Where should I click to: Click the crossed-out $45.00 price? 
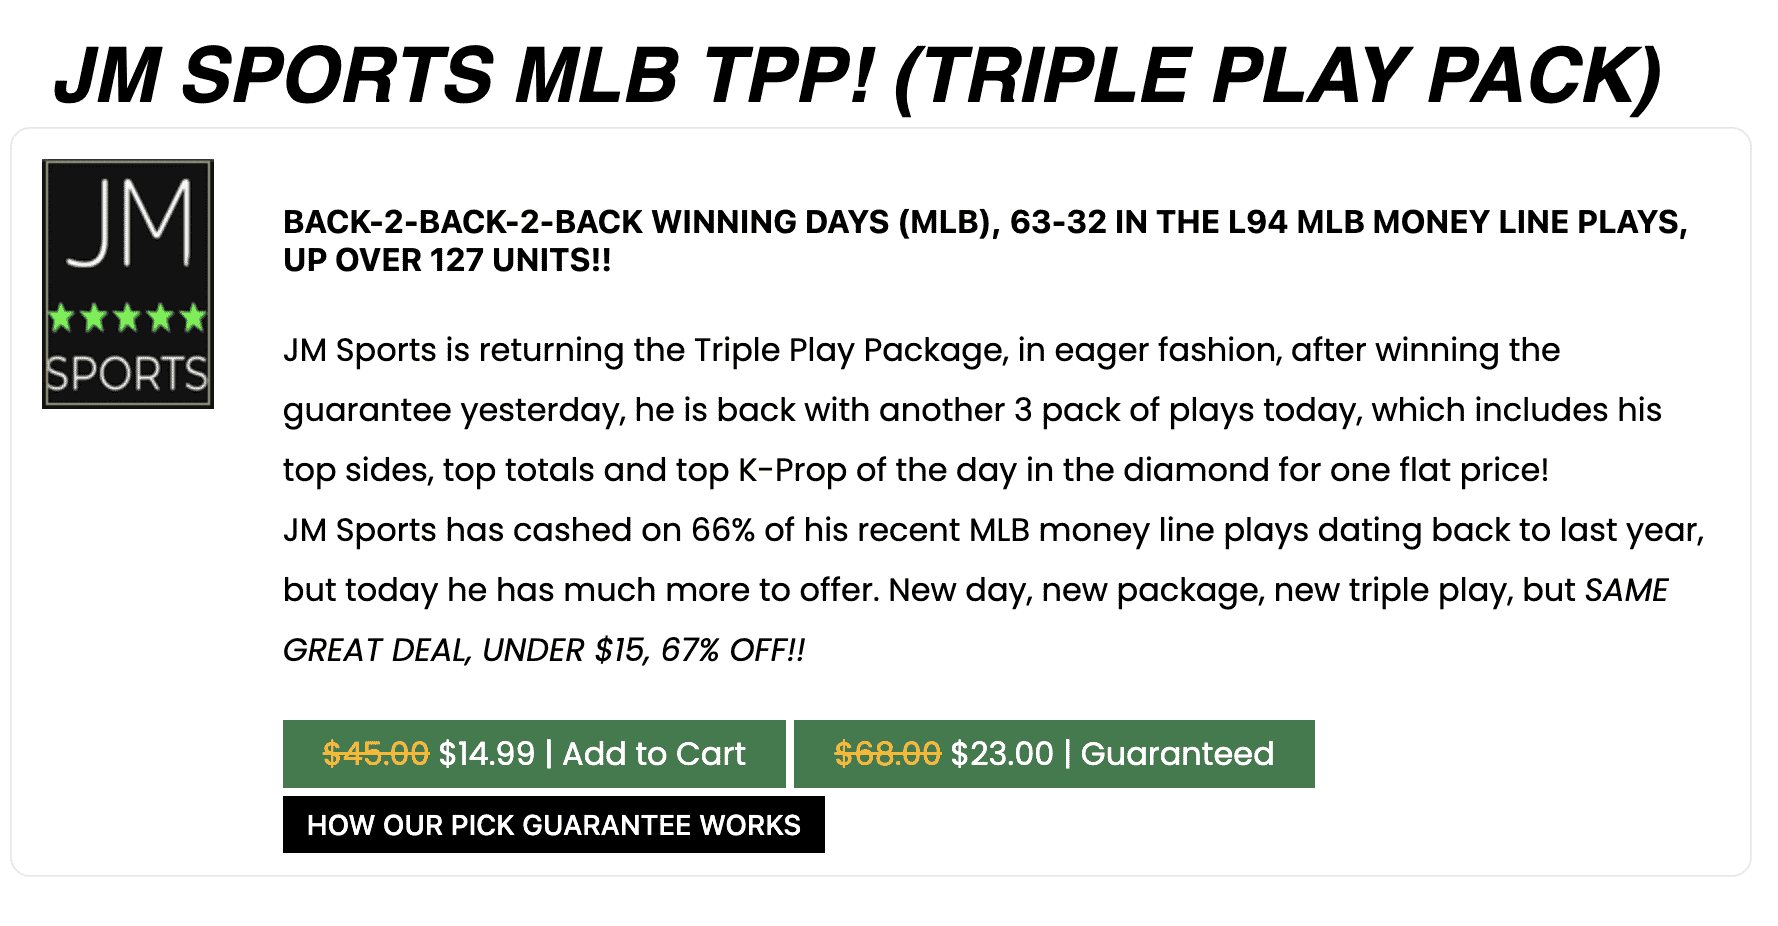coord(375,754)
